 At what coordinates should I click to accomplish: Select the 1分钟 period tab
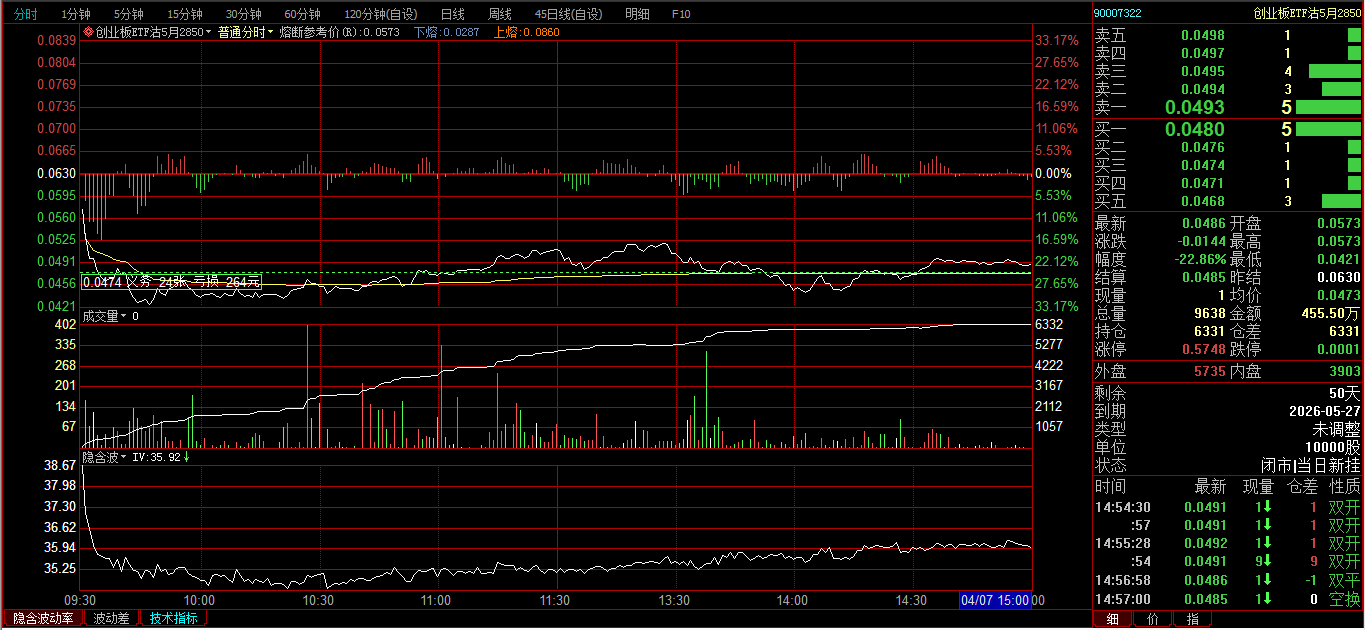(76, 14)
